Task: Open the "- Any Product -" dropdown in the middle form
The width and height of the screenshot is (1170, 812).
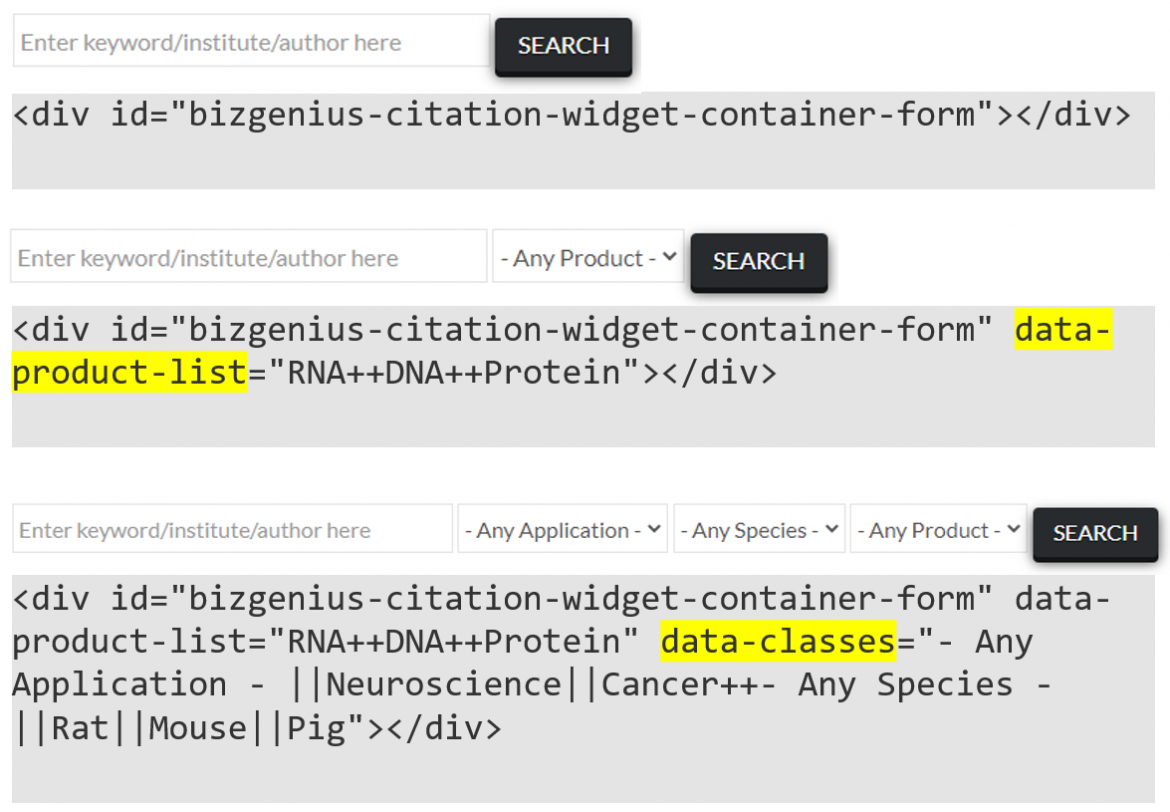Action: click(587, 257)
